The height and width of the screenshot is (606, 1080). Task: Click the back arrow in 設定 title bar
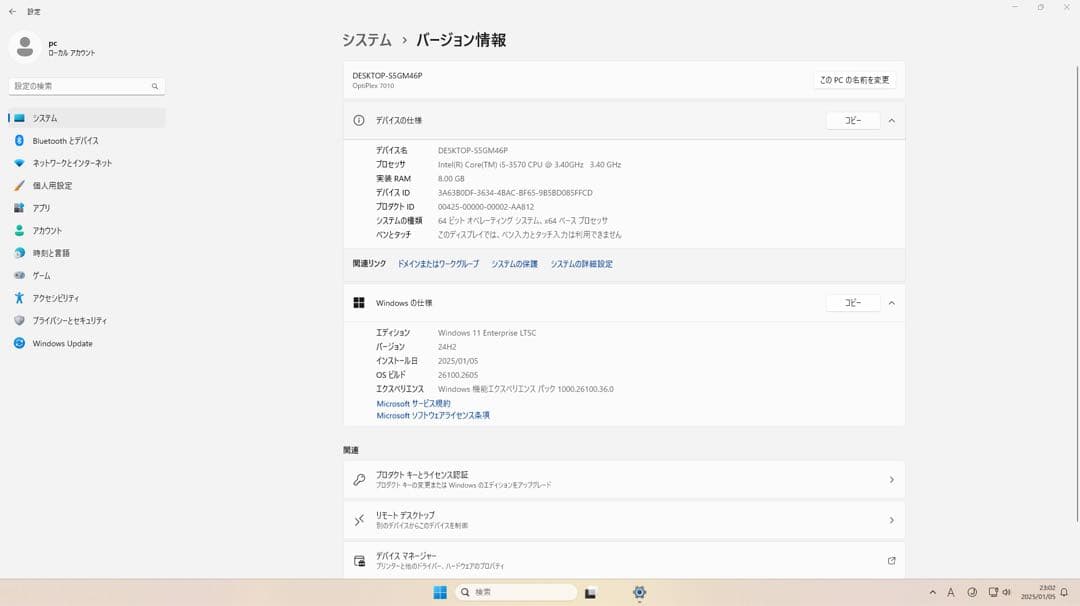point(11,11)
